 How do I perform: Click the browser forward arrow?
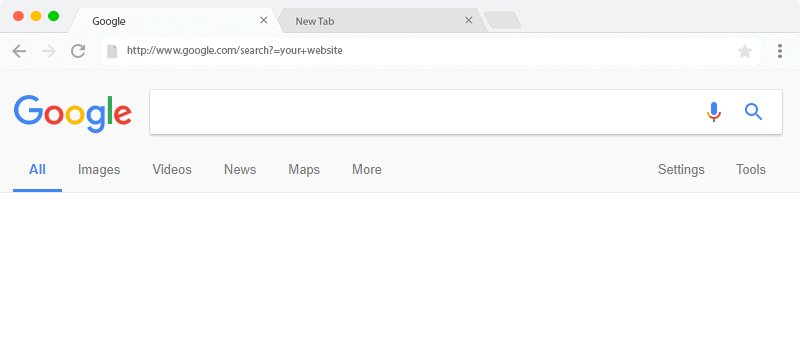pos(48,51)
